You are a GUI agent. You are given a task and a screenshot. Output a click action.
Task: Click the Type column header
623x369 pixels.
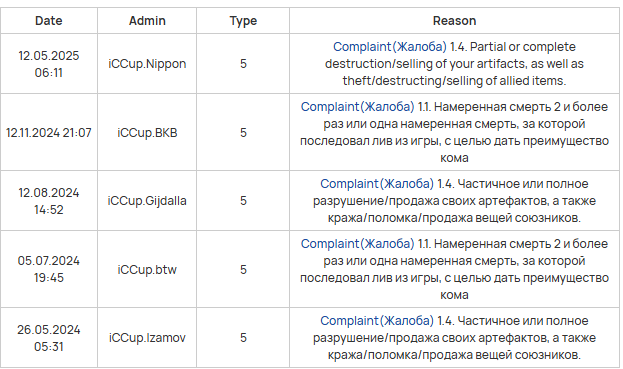(x=243, y=21)
